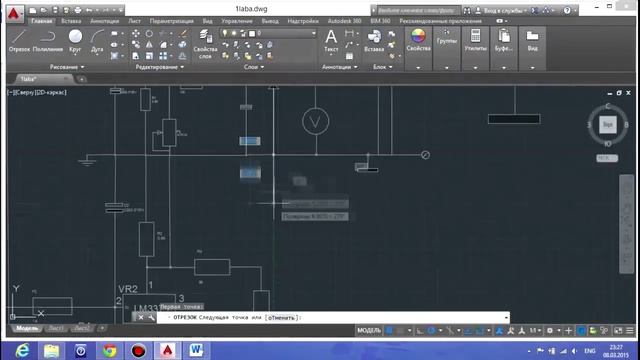Click the Save icon in quick access toolbar
The width and height of the screenshot is (640, 360).
[55, 10]
